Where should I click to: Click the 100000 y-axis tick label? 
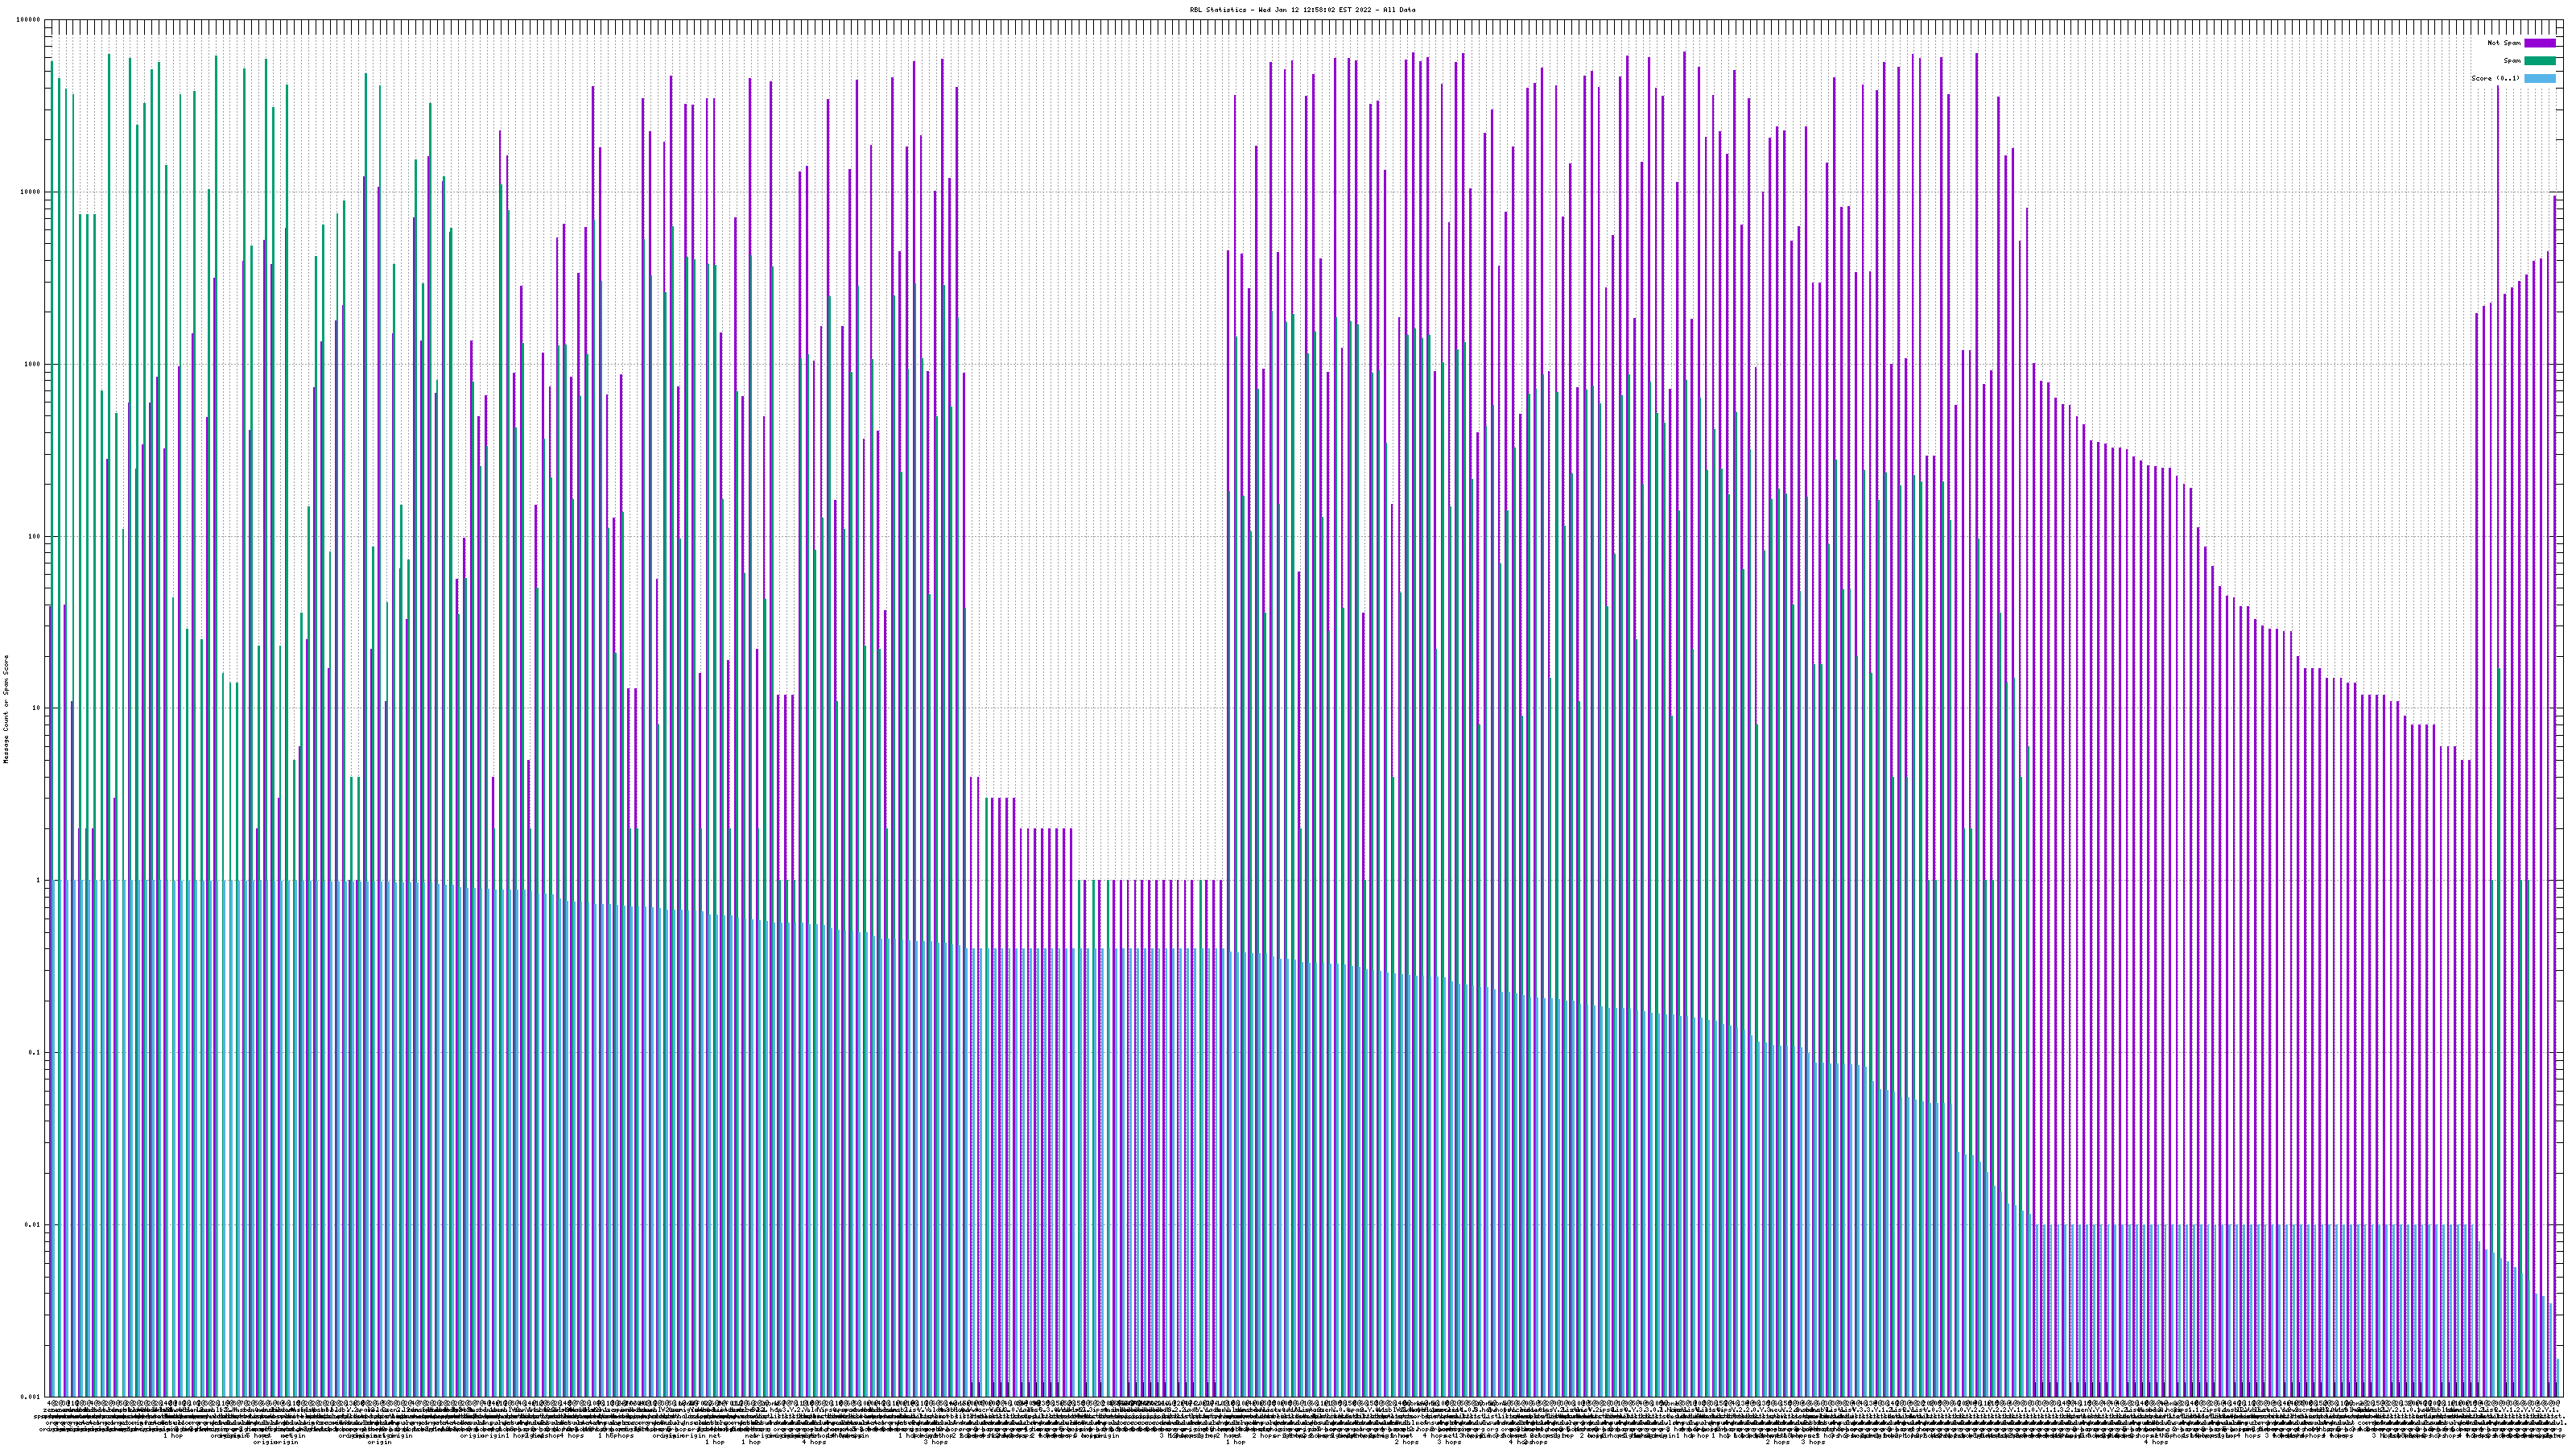[29, 20]
